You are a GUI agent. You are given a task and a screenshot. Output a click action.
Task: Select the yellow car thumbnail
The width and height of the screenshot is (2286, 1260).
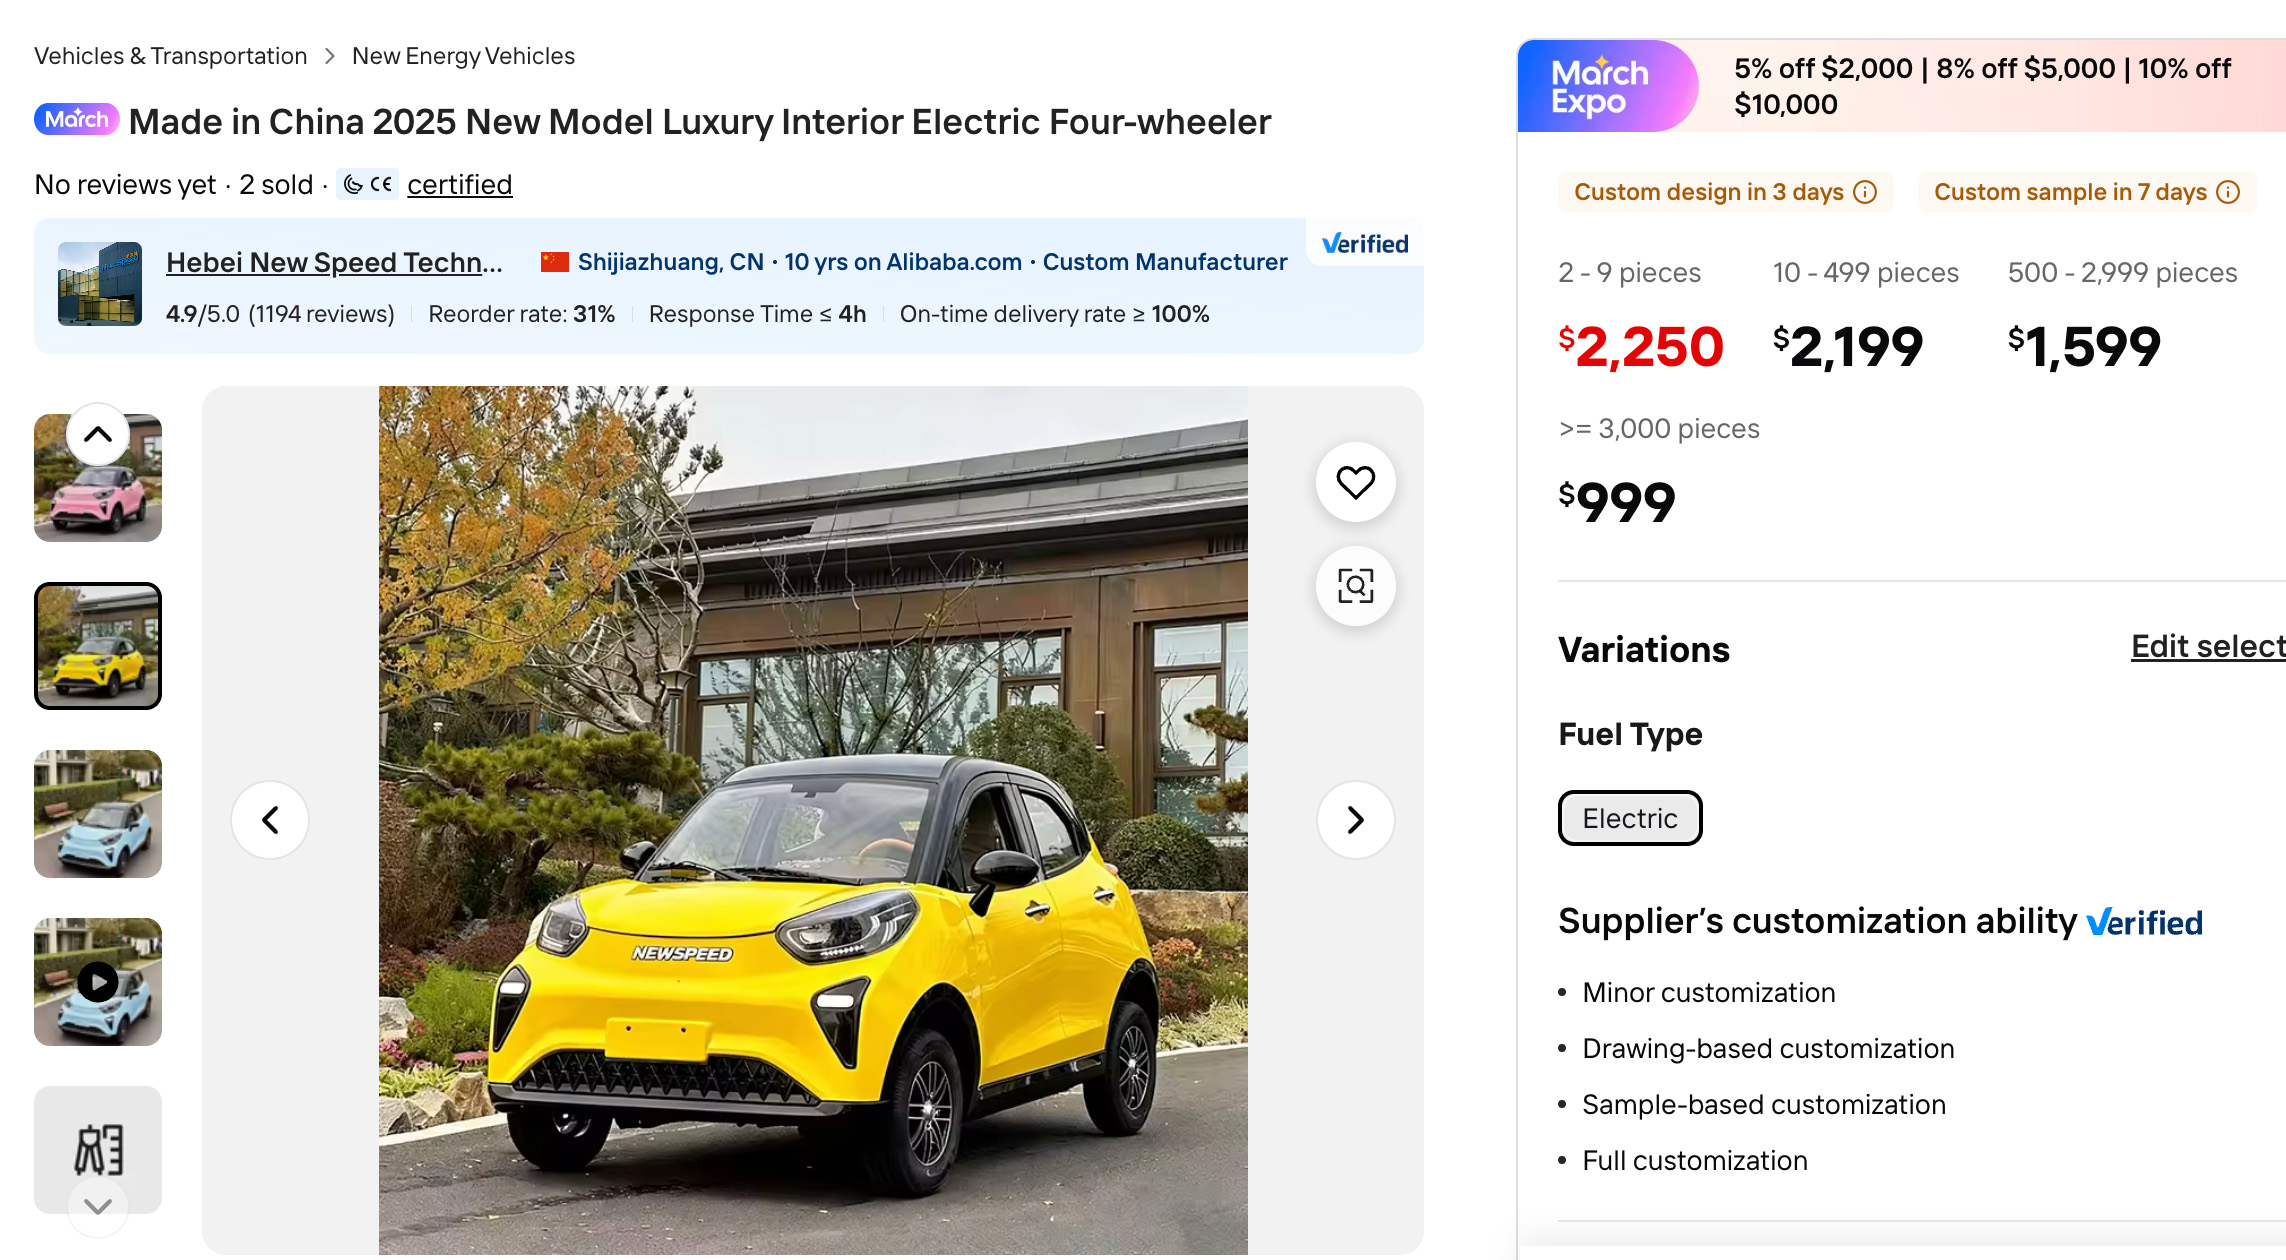98,646
